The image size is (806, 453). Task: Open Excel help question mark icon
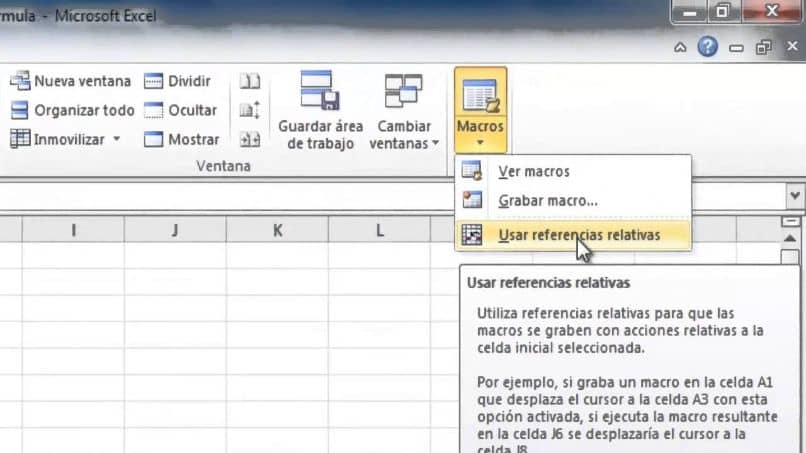pos(707,47)
